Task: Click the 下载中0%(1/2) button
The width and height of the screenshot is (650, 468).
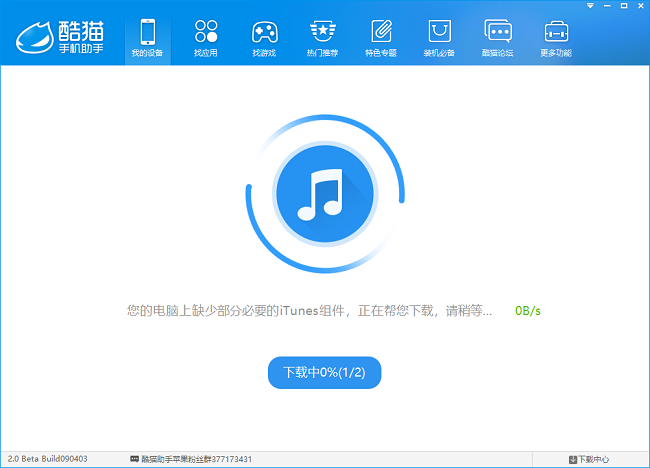Action: 325,372
